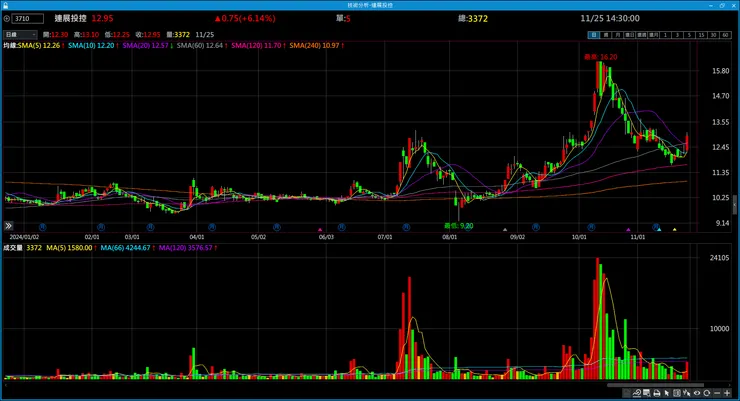Select the Y-axis pointer tool icon
The height and width of the screenshot is (401, 740).
[x=687, y=393]
